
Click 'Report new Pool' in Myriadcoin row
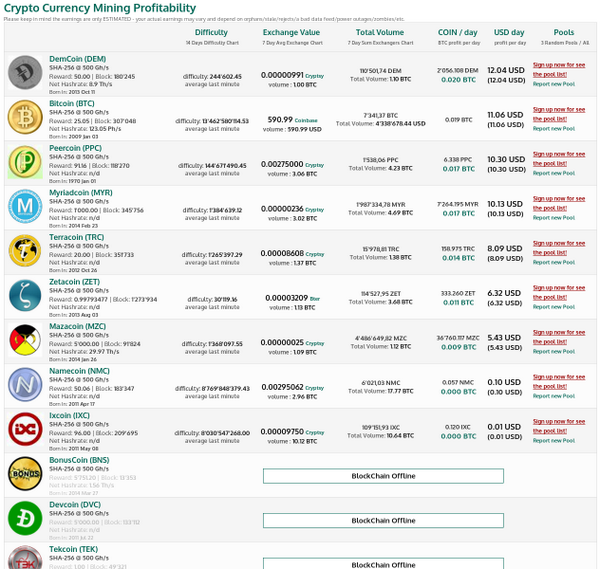(x=554, y=218)
